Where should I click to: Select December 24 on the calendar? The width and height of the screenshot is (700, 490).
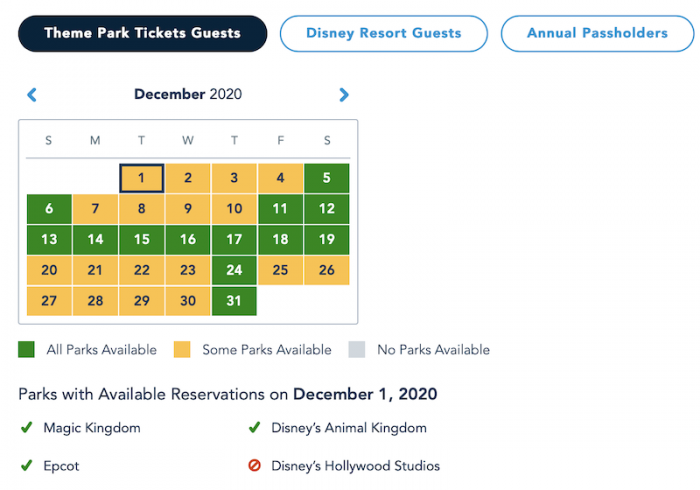[234, 270]
